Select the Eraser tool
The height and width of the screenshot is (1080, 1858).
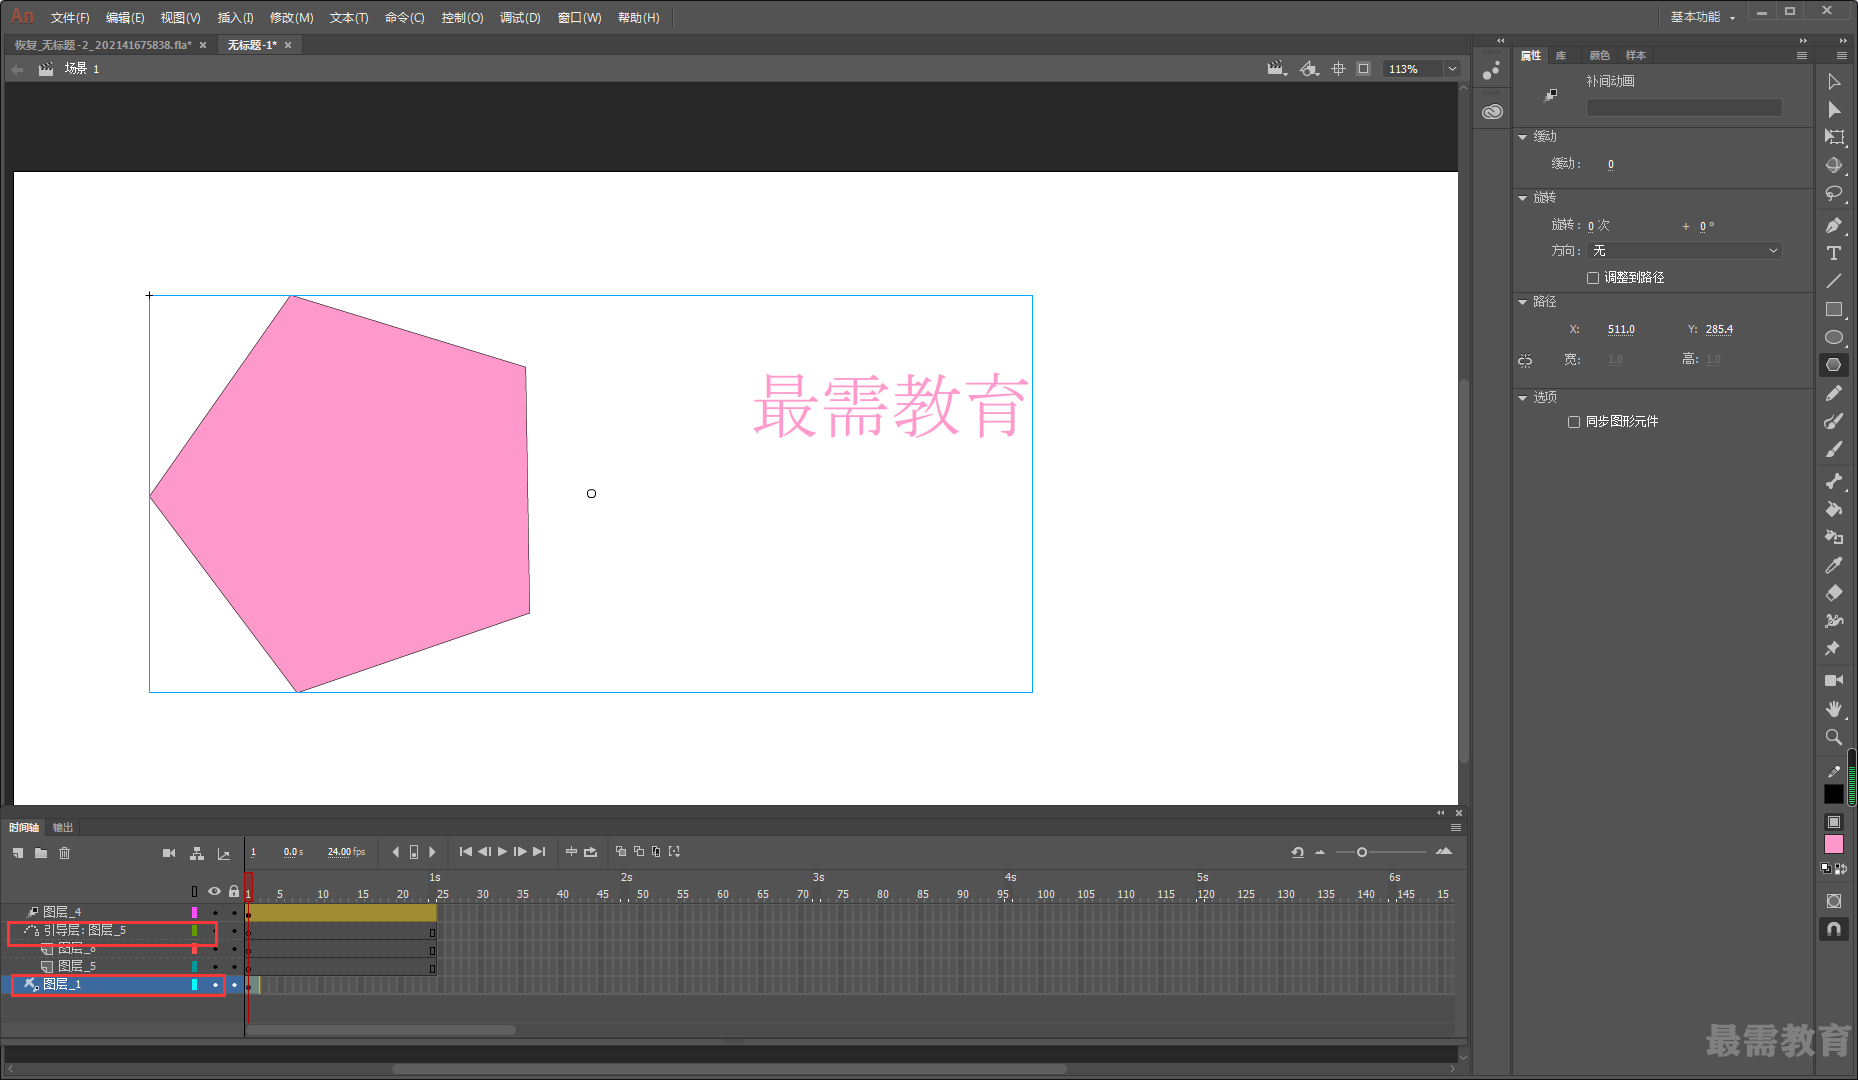(1833, 593)
